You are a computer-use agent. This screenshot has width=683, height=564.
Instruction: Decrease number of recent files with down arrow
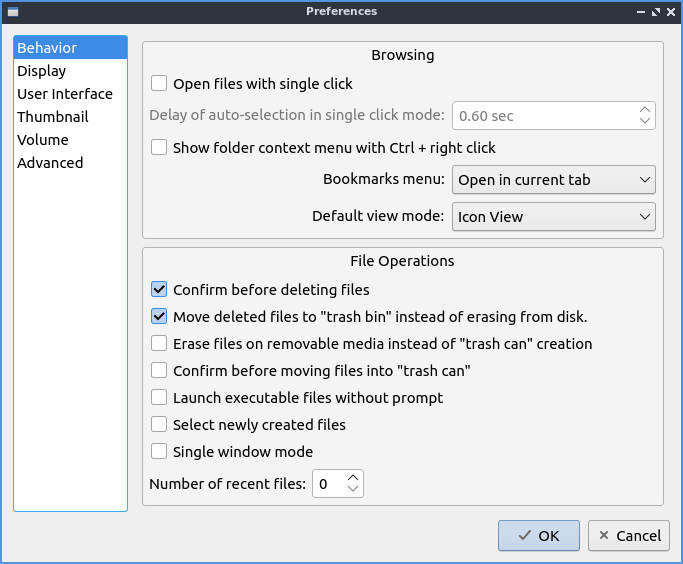click(353, 490)
